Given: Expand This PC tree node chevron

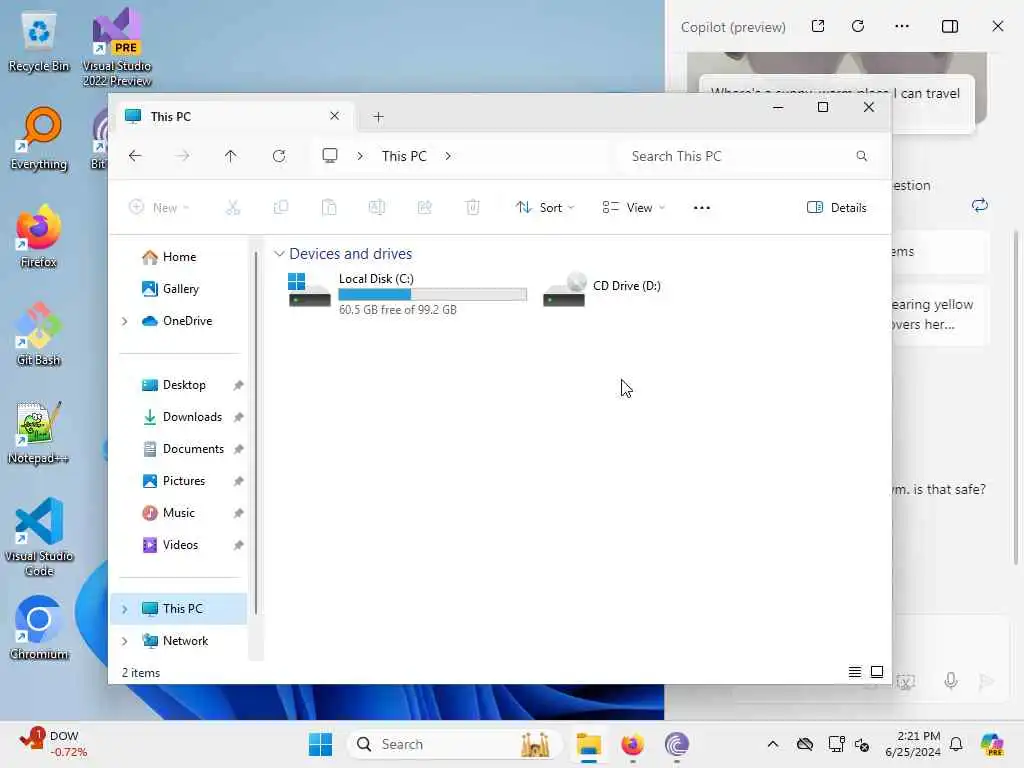Looking at the screenshot, I should (125, 609).
